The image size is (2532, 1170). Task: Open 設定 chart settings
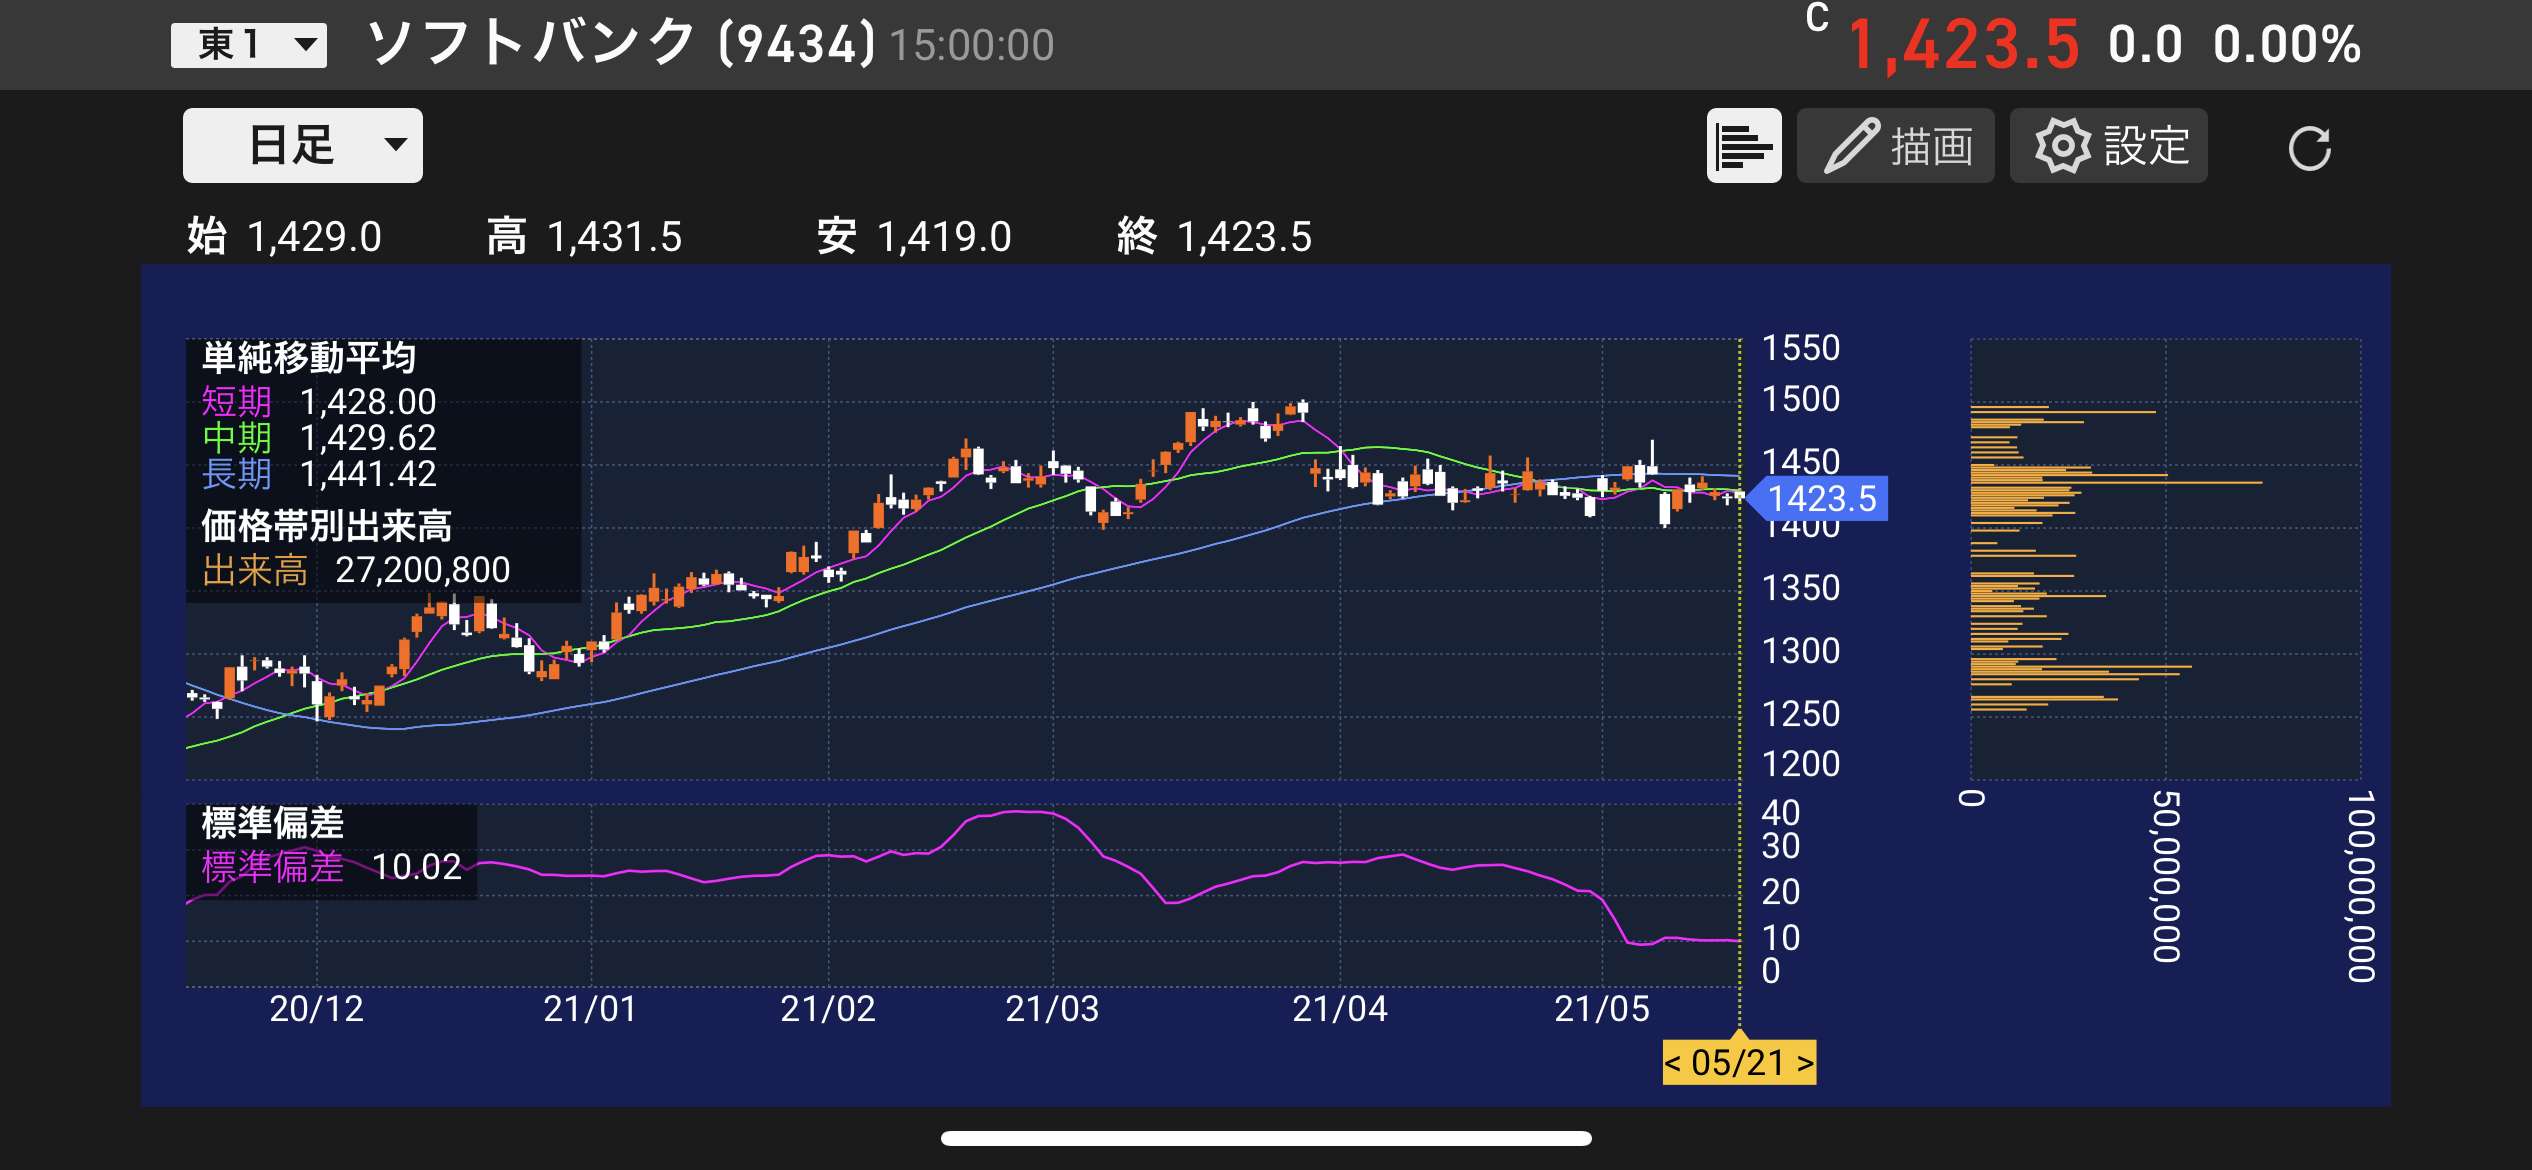pyautogui.click(x=2108, y=146)
